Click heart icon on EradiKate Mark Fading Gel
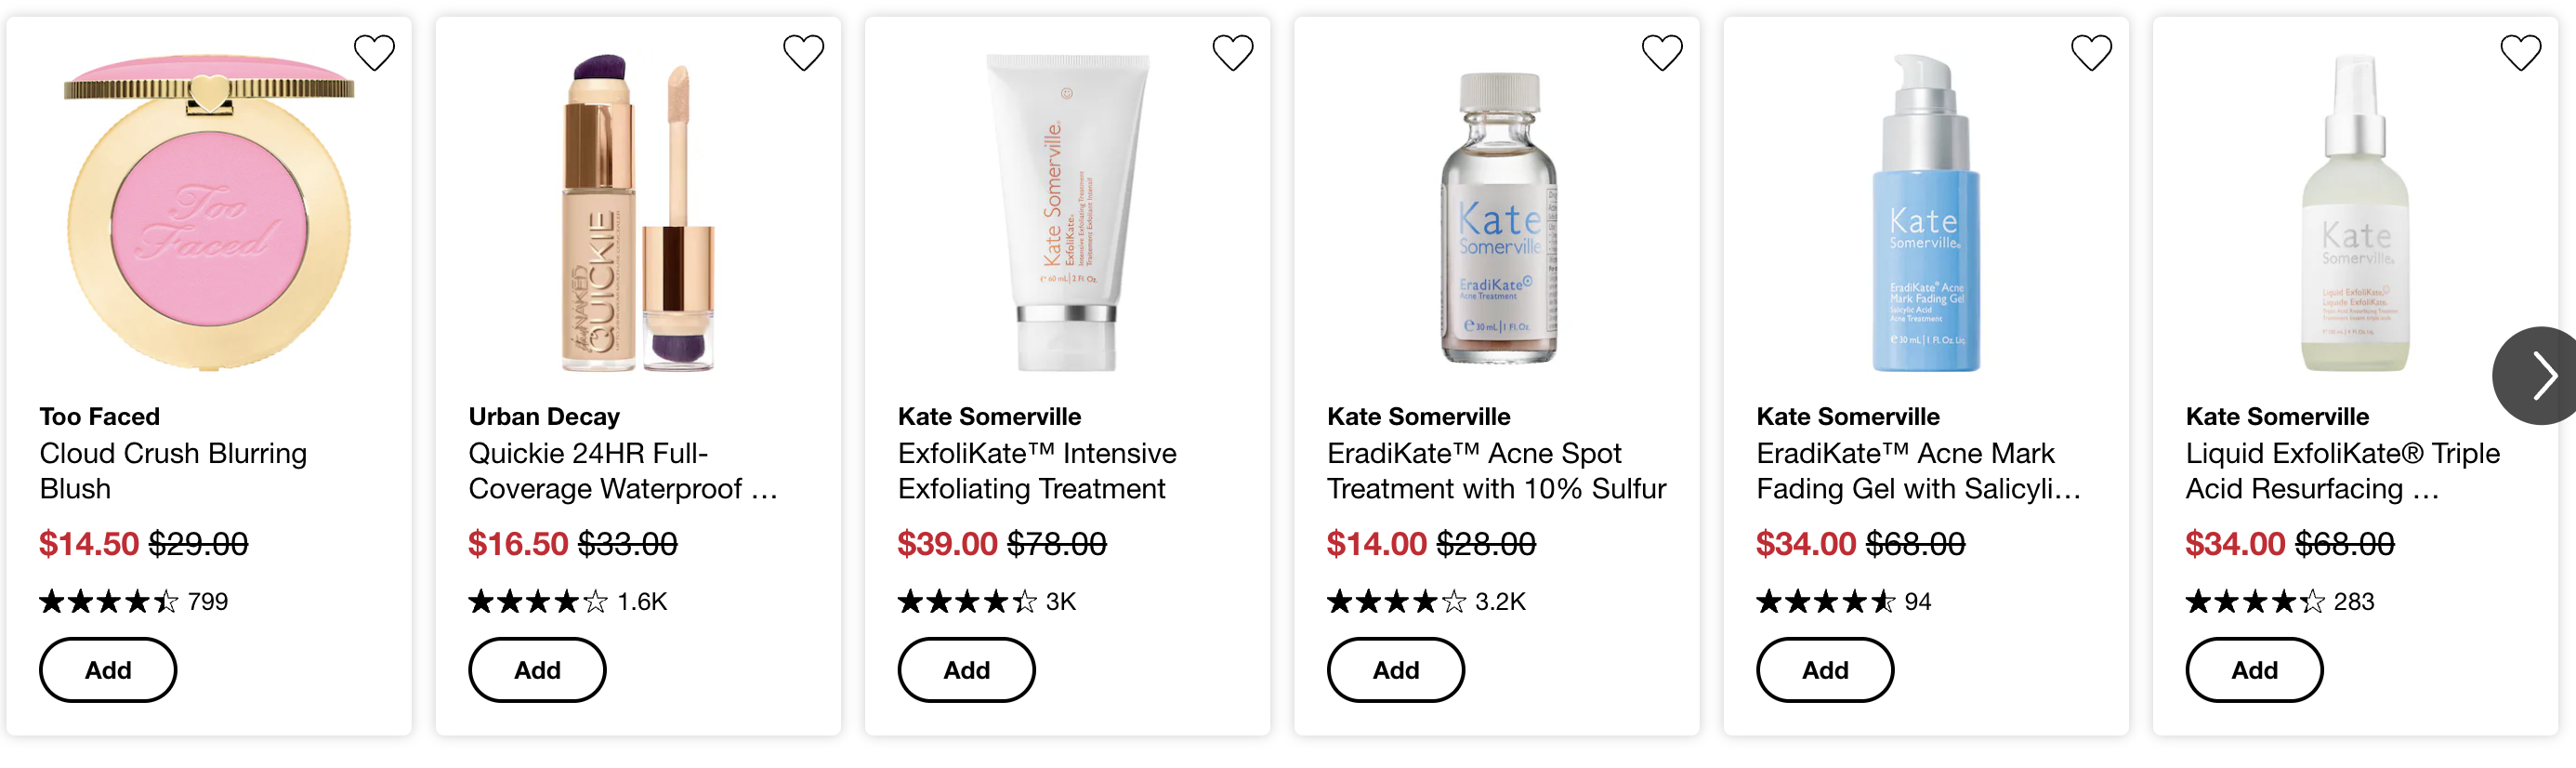 (2091, 52)
